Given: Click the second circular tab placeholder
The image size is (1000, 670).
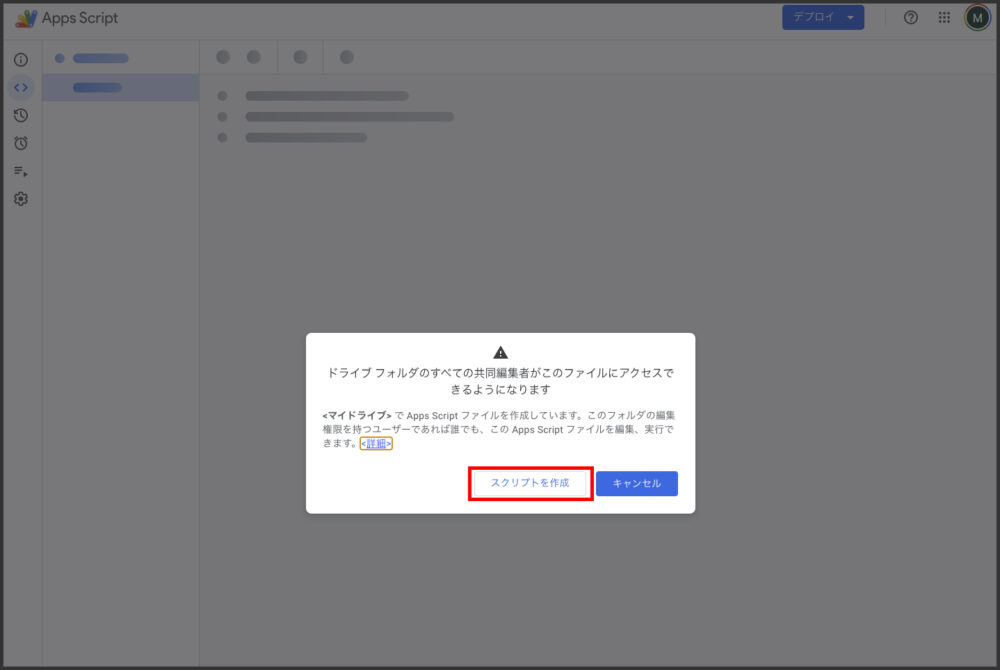Looking at the screenshot, I should 254,57.
